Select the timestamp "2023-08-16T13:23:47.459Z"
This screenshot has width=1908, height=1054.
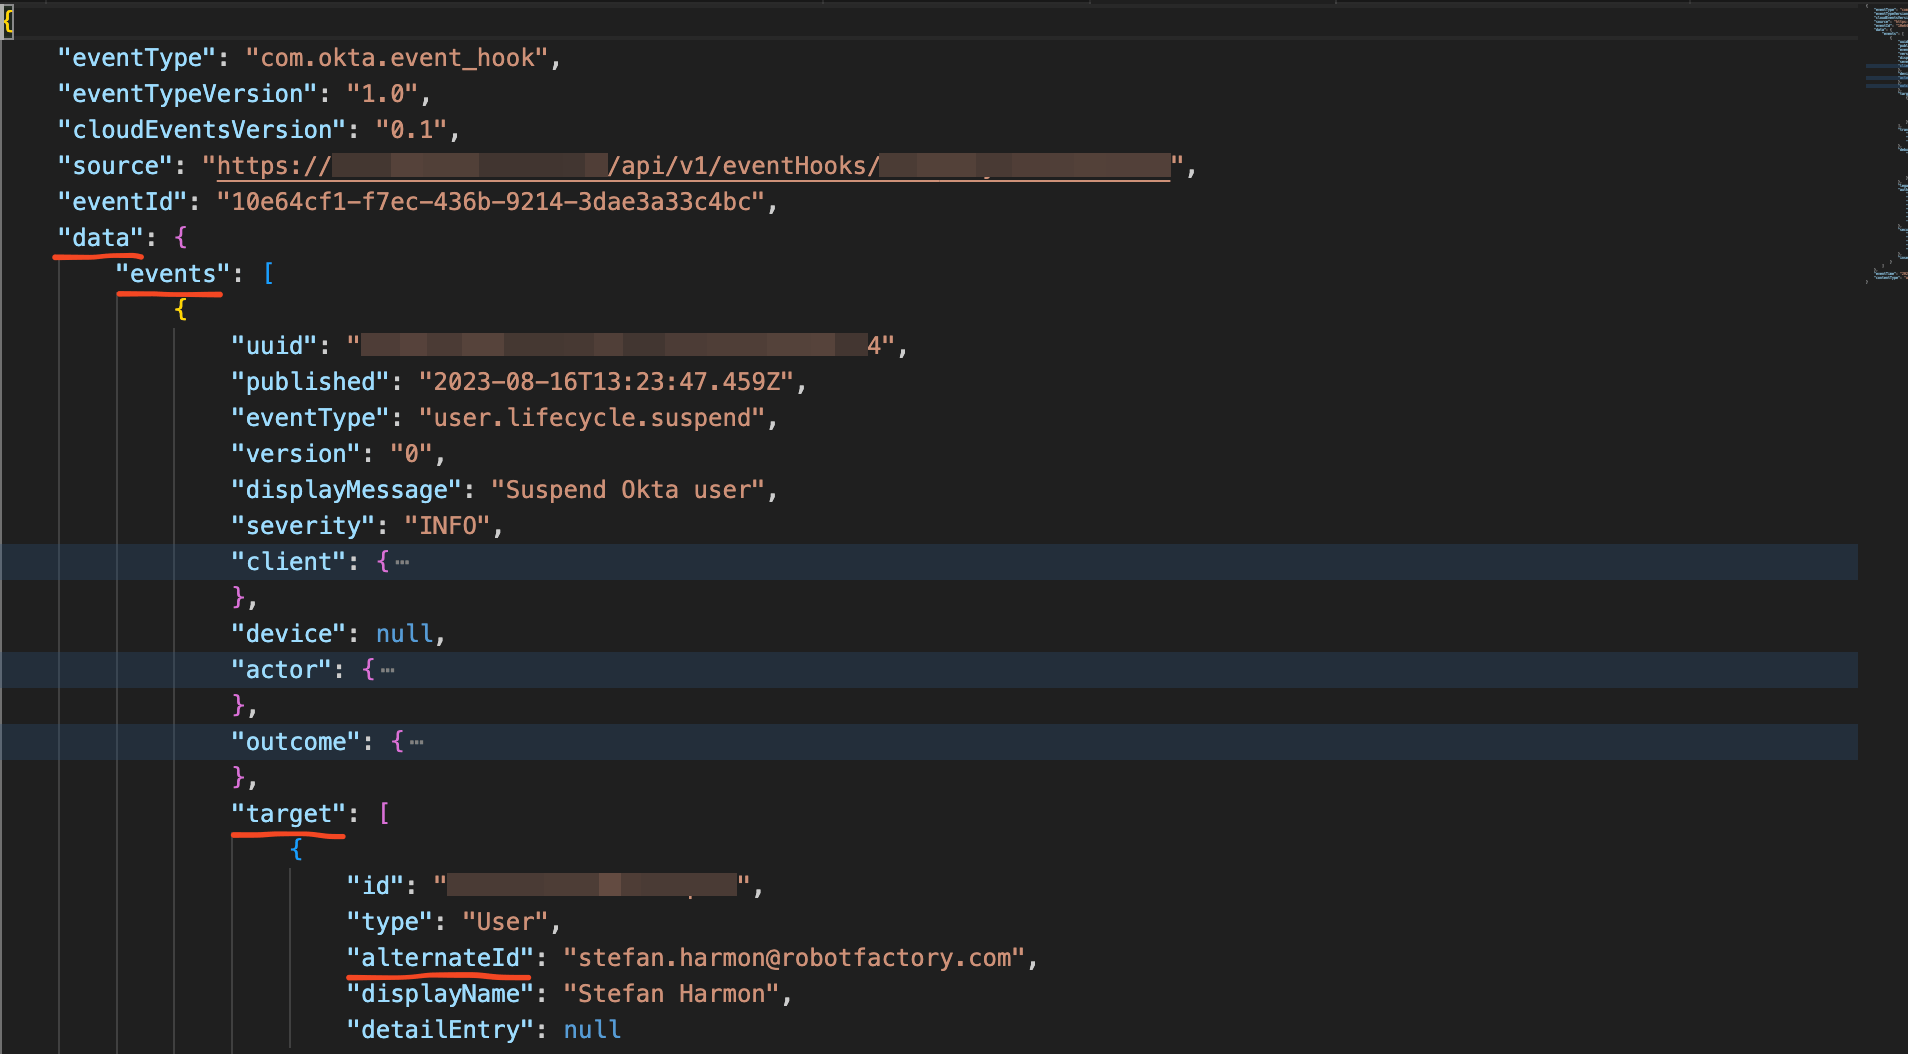coord(607,382)
